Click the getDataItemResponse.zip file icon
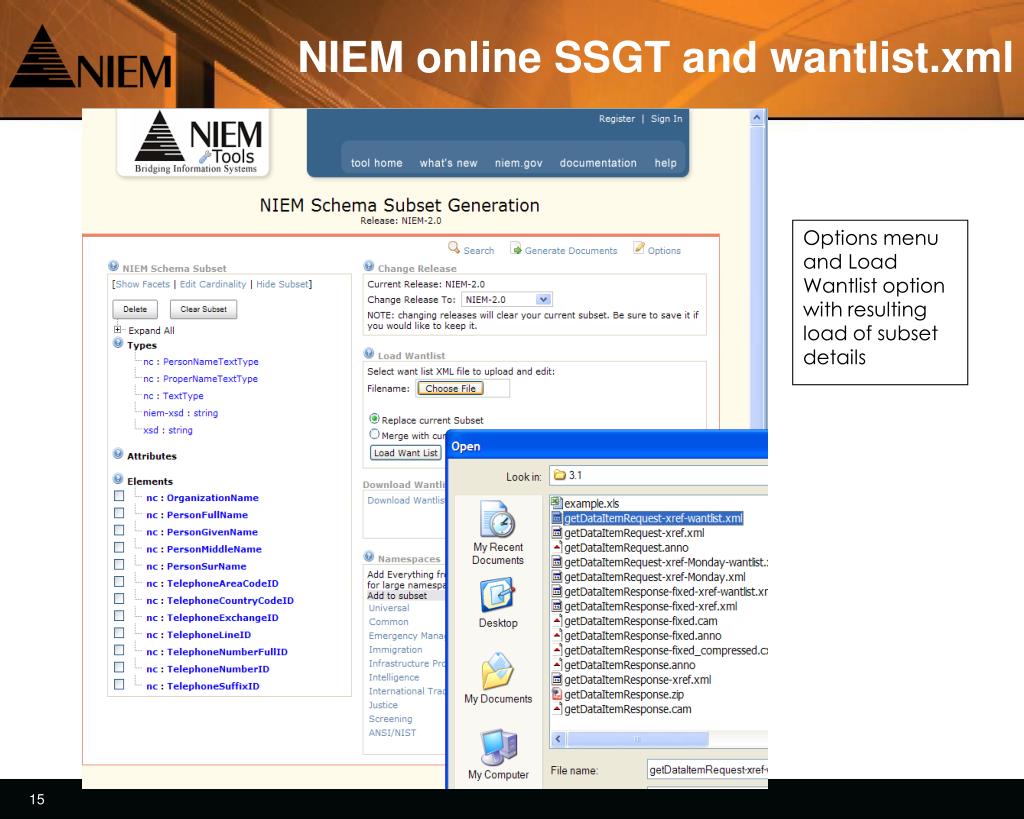 [556, 694]
